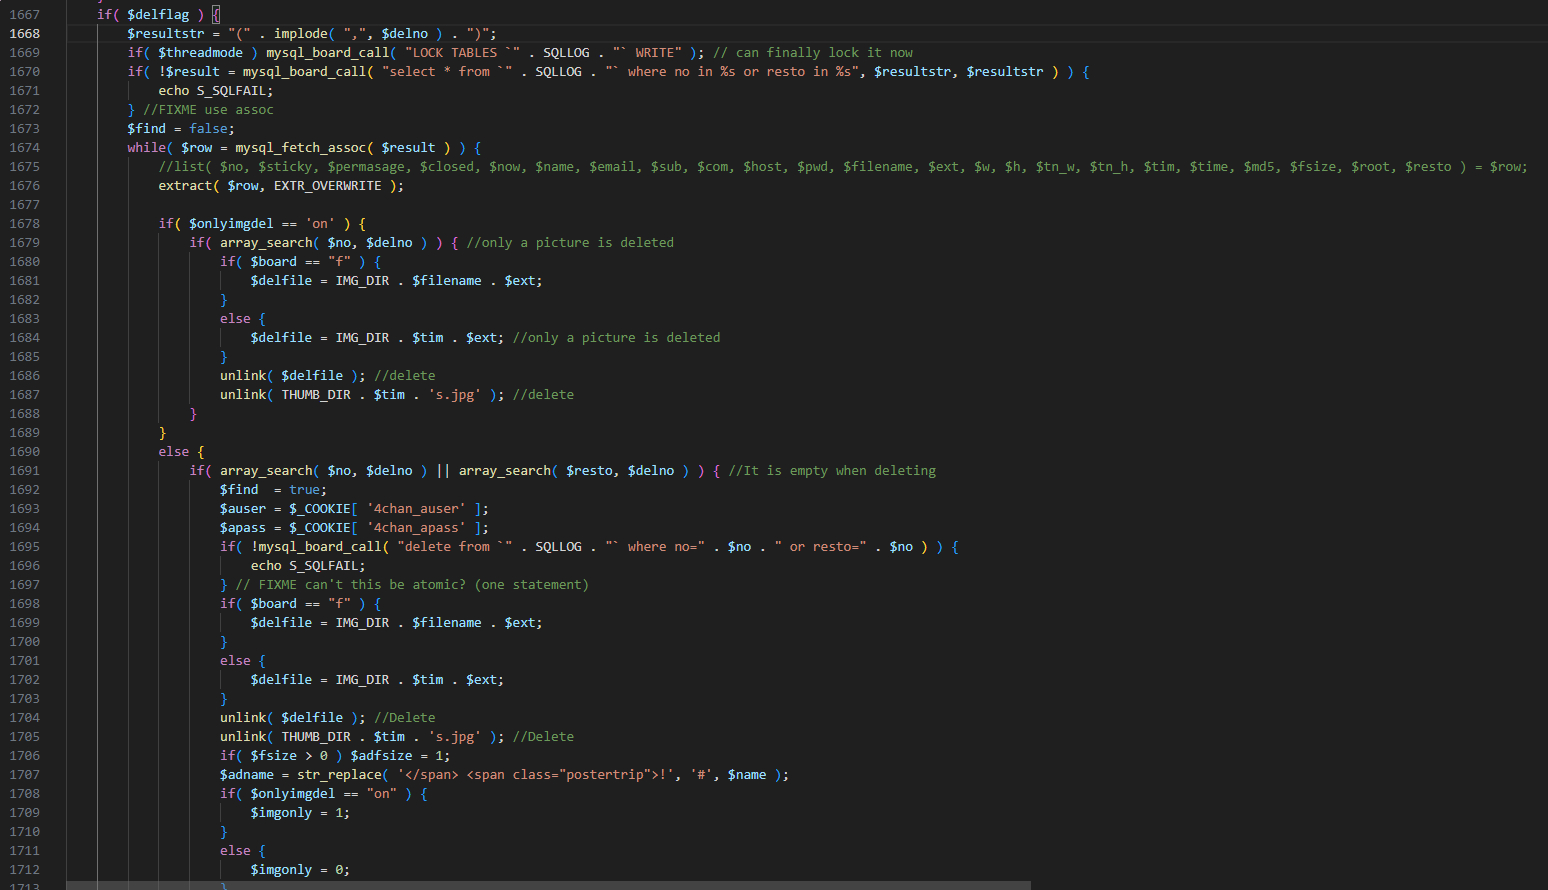The width and height of the screenshot is (1548, 890).
Task: Click the comment '//only a picture is deleted' on line 1679
Action: click(x=570, y=243)
